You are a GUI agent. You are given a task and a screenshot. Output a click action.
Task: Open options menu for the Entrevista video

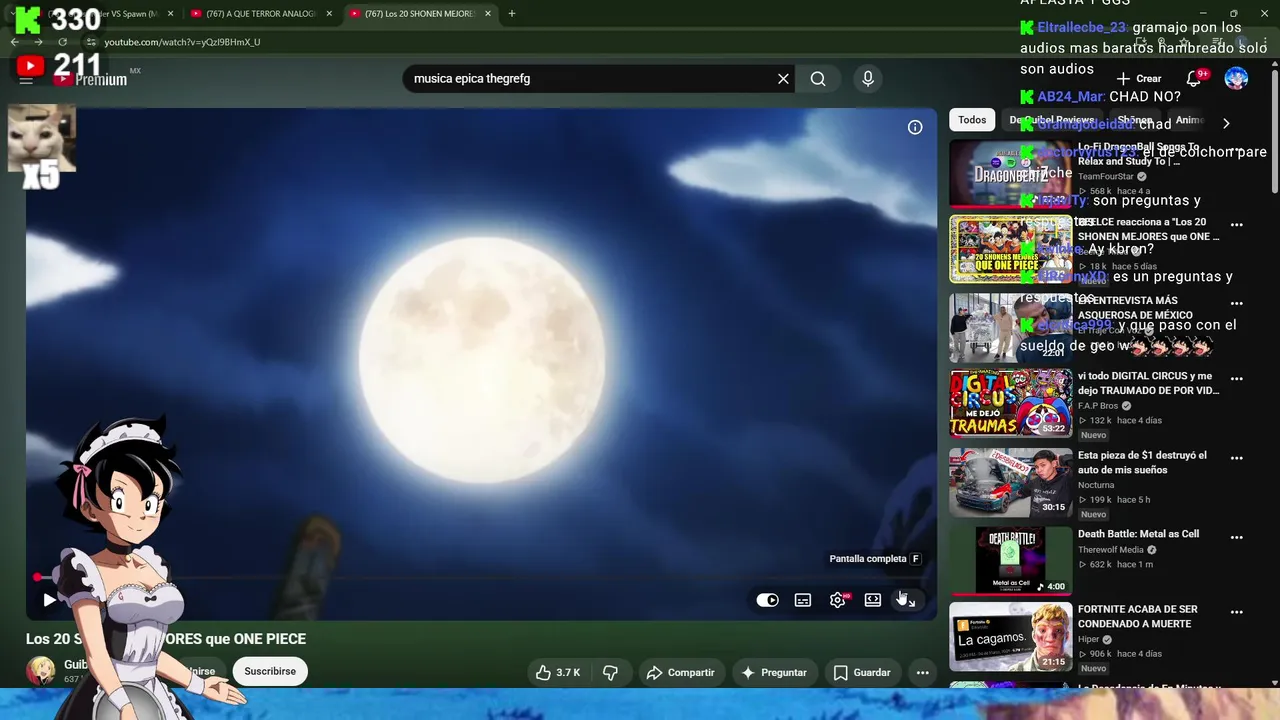[x=1237, y=303]
